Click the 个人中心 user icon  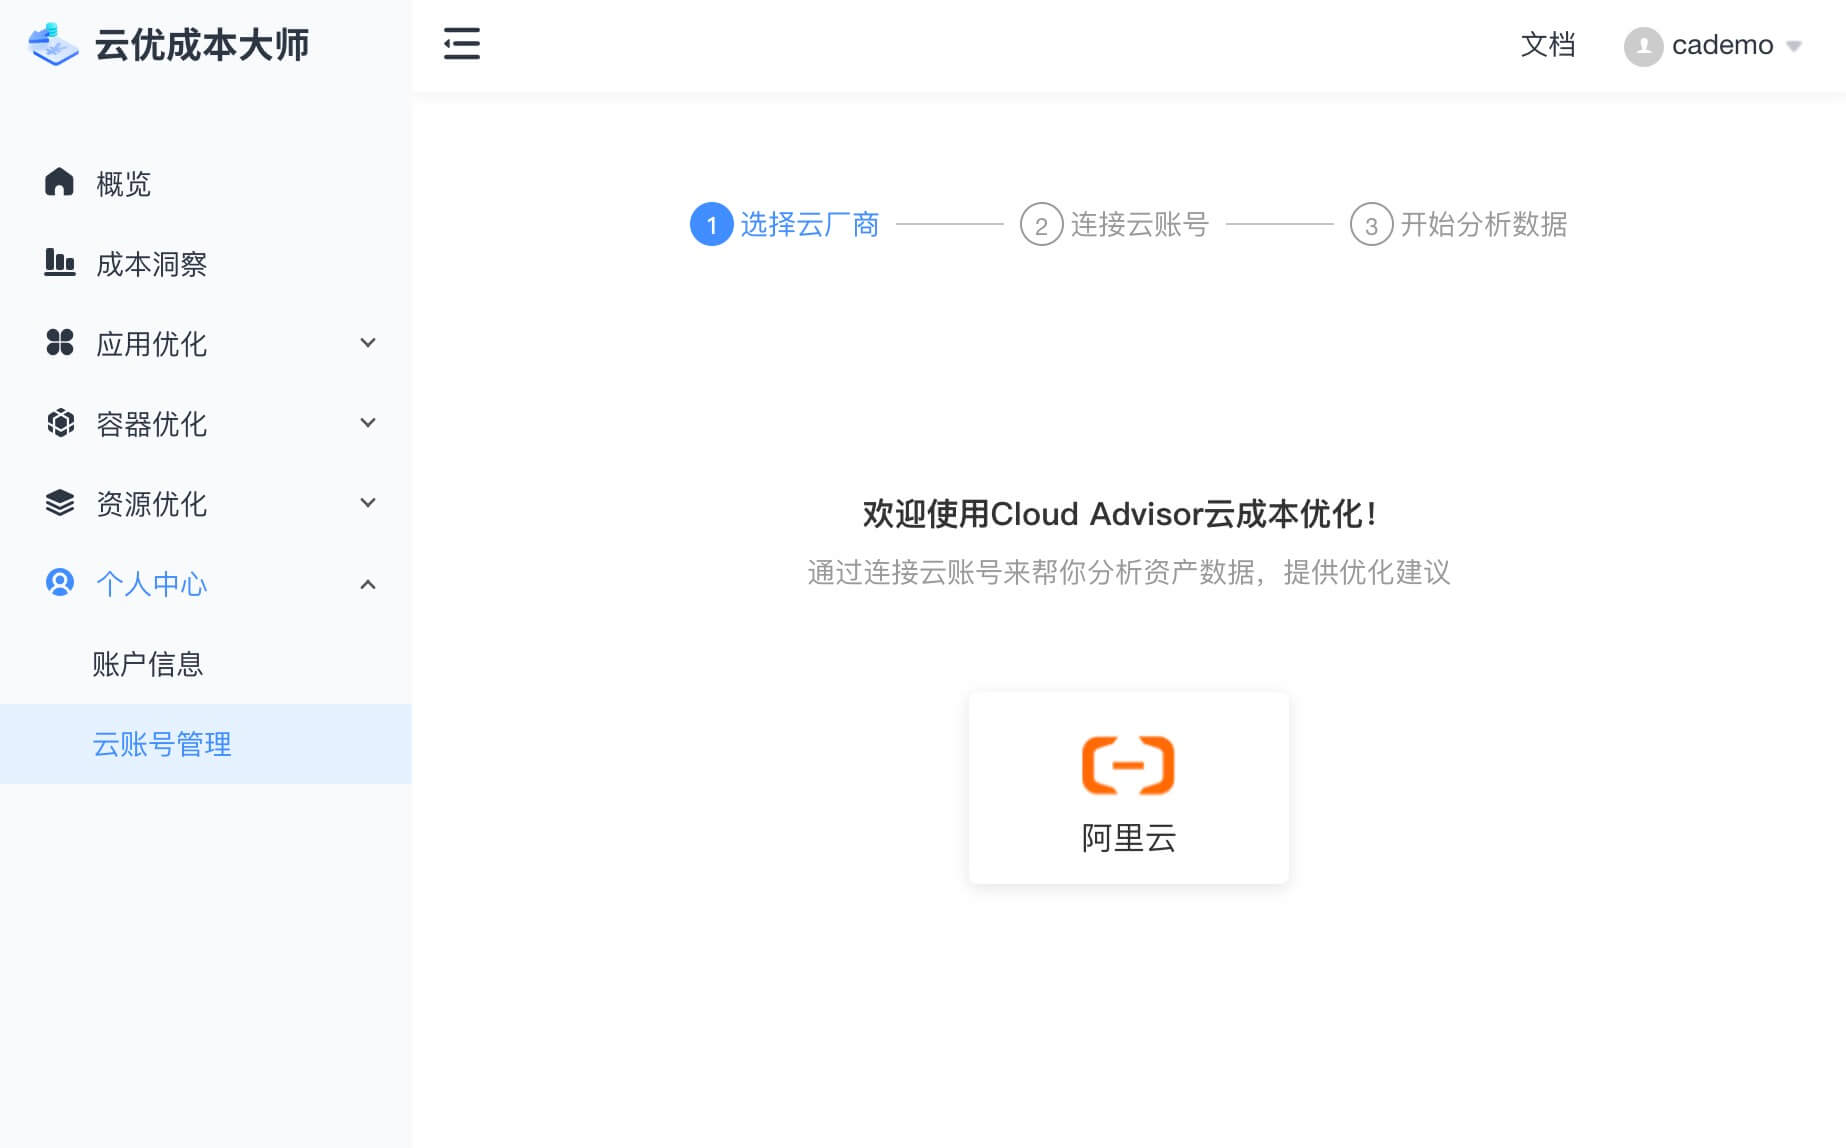coord(60,582)
